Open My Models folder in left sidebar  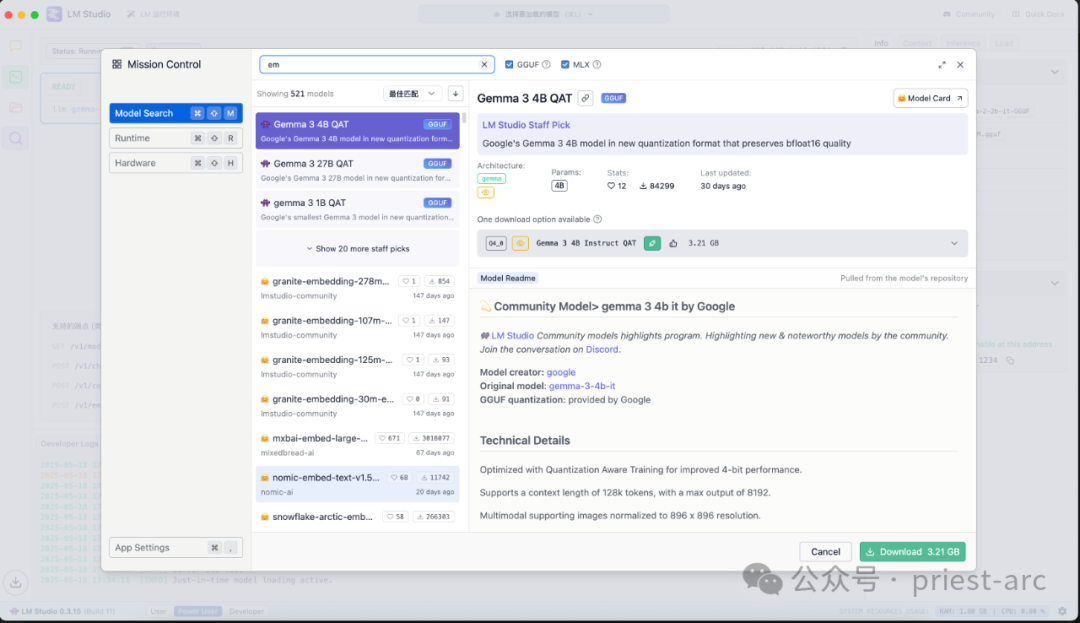click(15, 107)
